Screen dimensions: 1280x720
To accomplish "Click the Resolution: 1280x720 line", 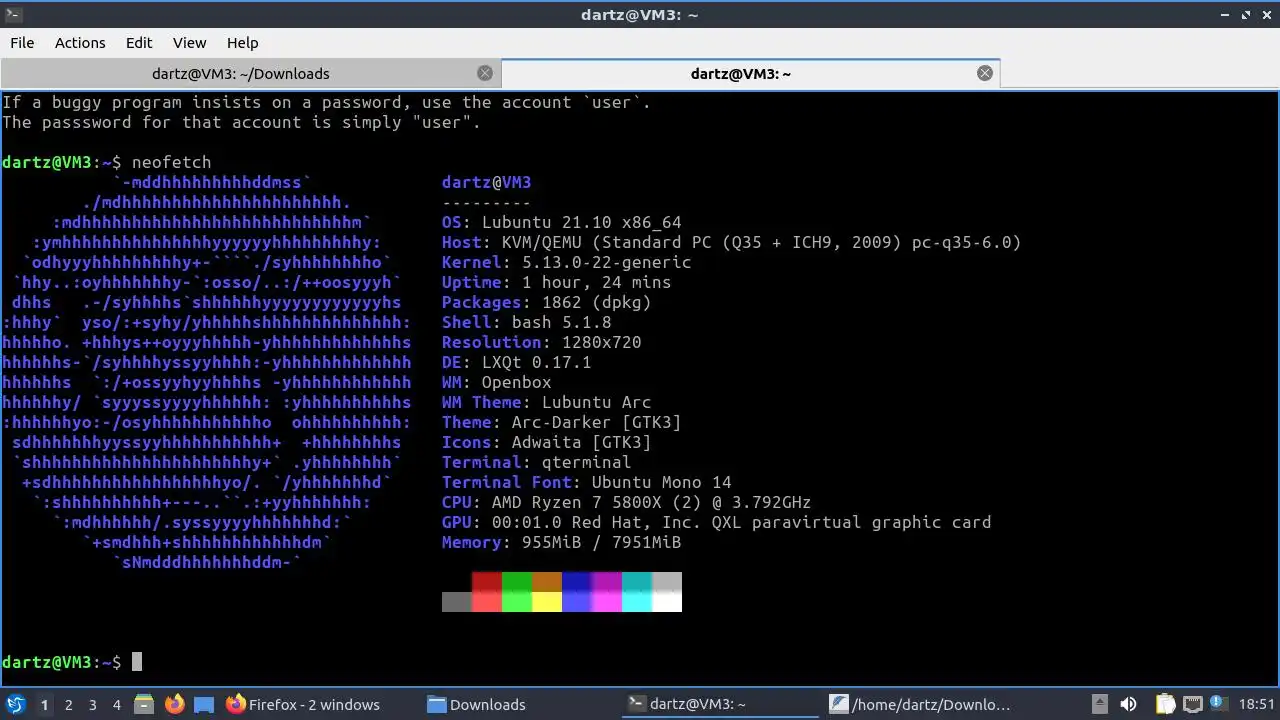I will point(541,342).
